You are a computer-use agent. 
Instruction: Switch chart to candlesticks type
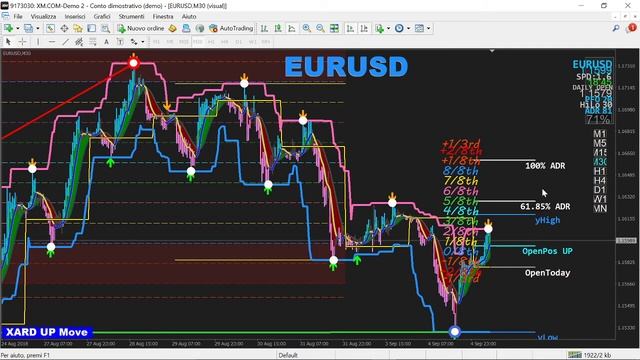278,28
